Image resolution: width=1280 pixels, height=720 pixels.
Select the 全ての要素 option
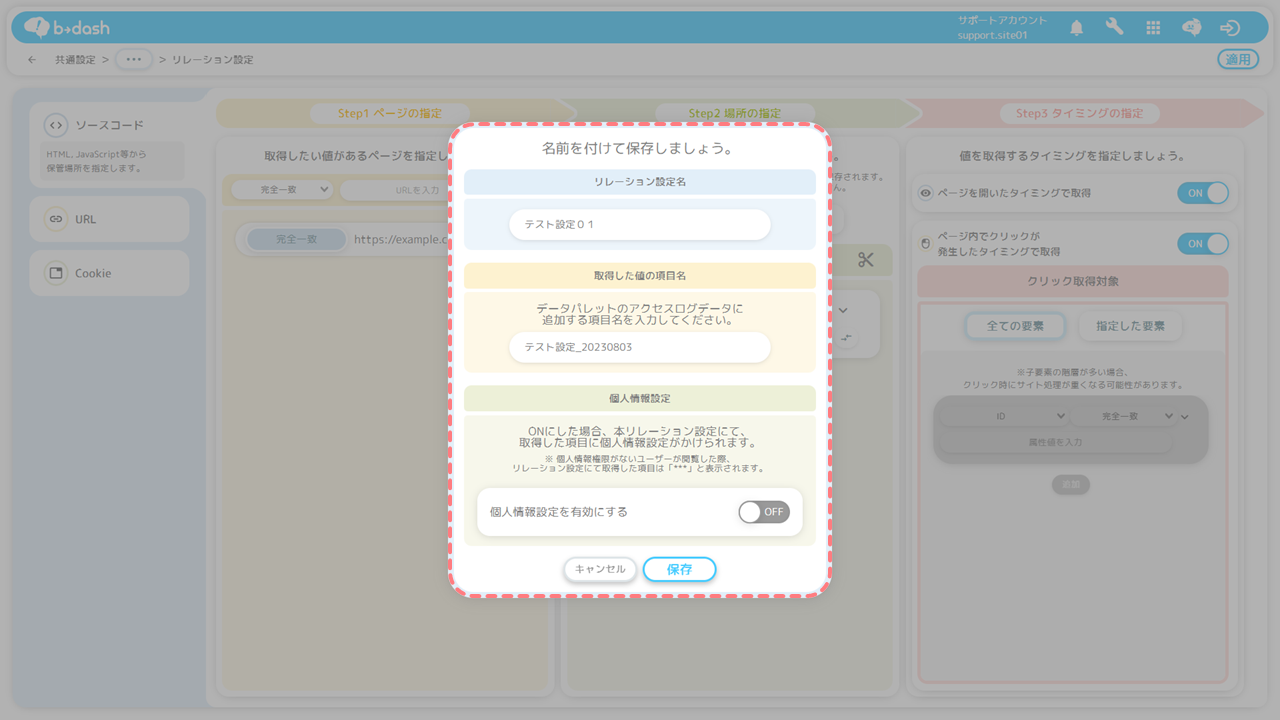point(1015,326)
